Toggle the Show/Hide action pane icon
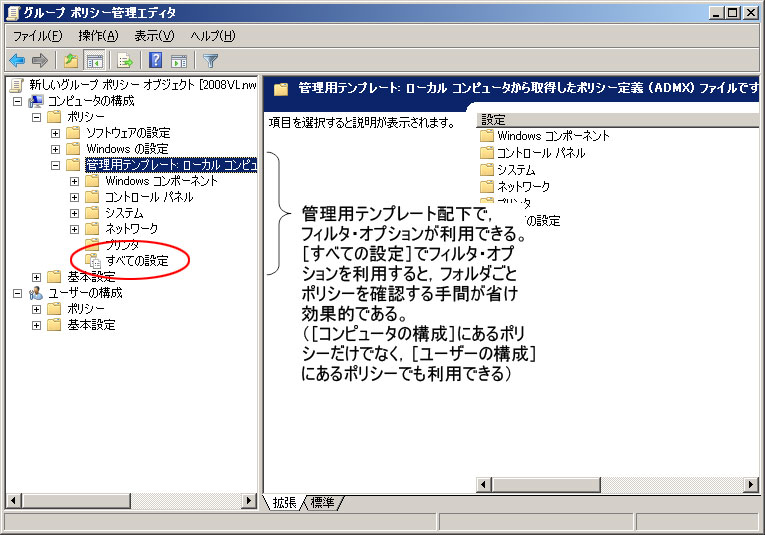Screen dimensions: 765x535 [179, 61]
